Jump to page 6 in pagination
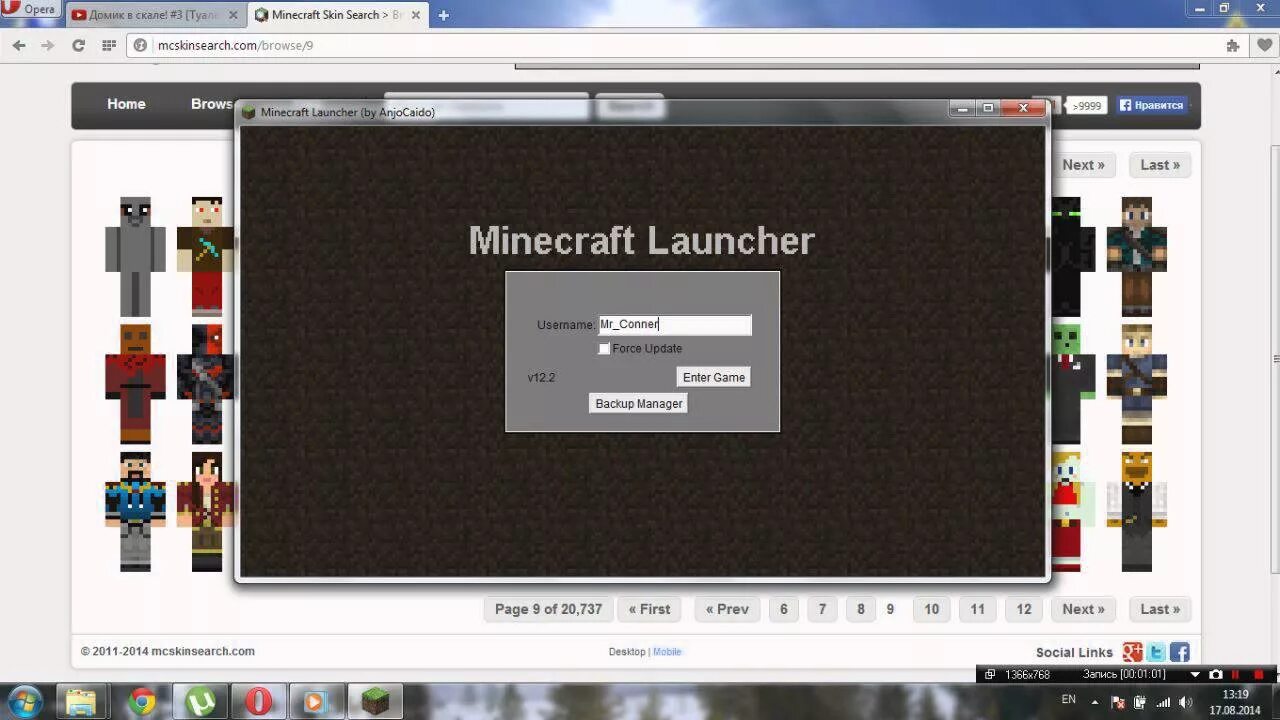The height and width of the screenshot is (720, 1280). 784,609
